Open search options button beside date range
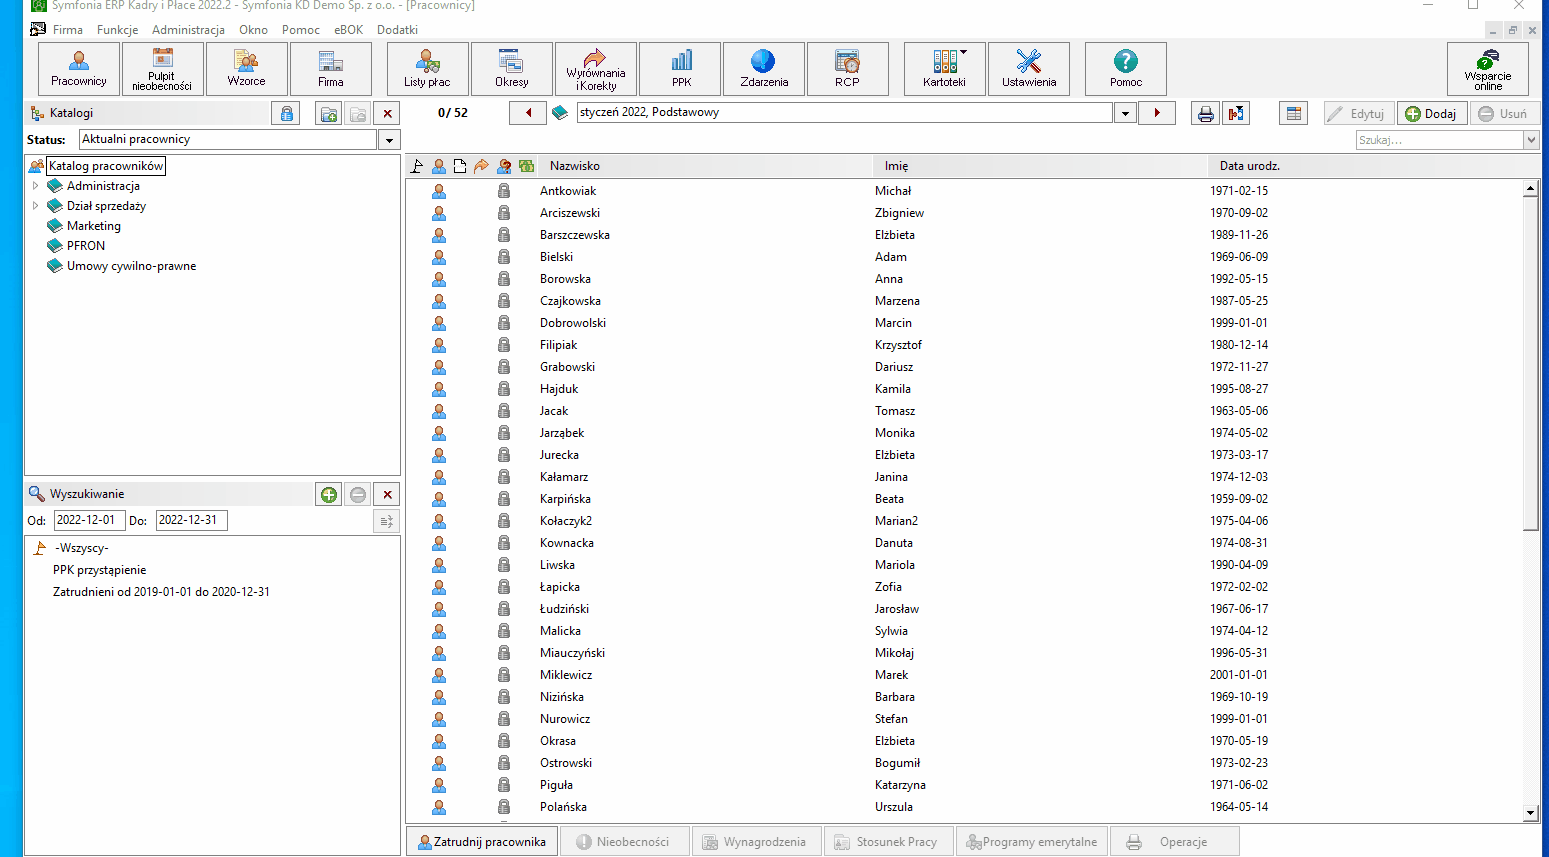 386,521
